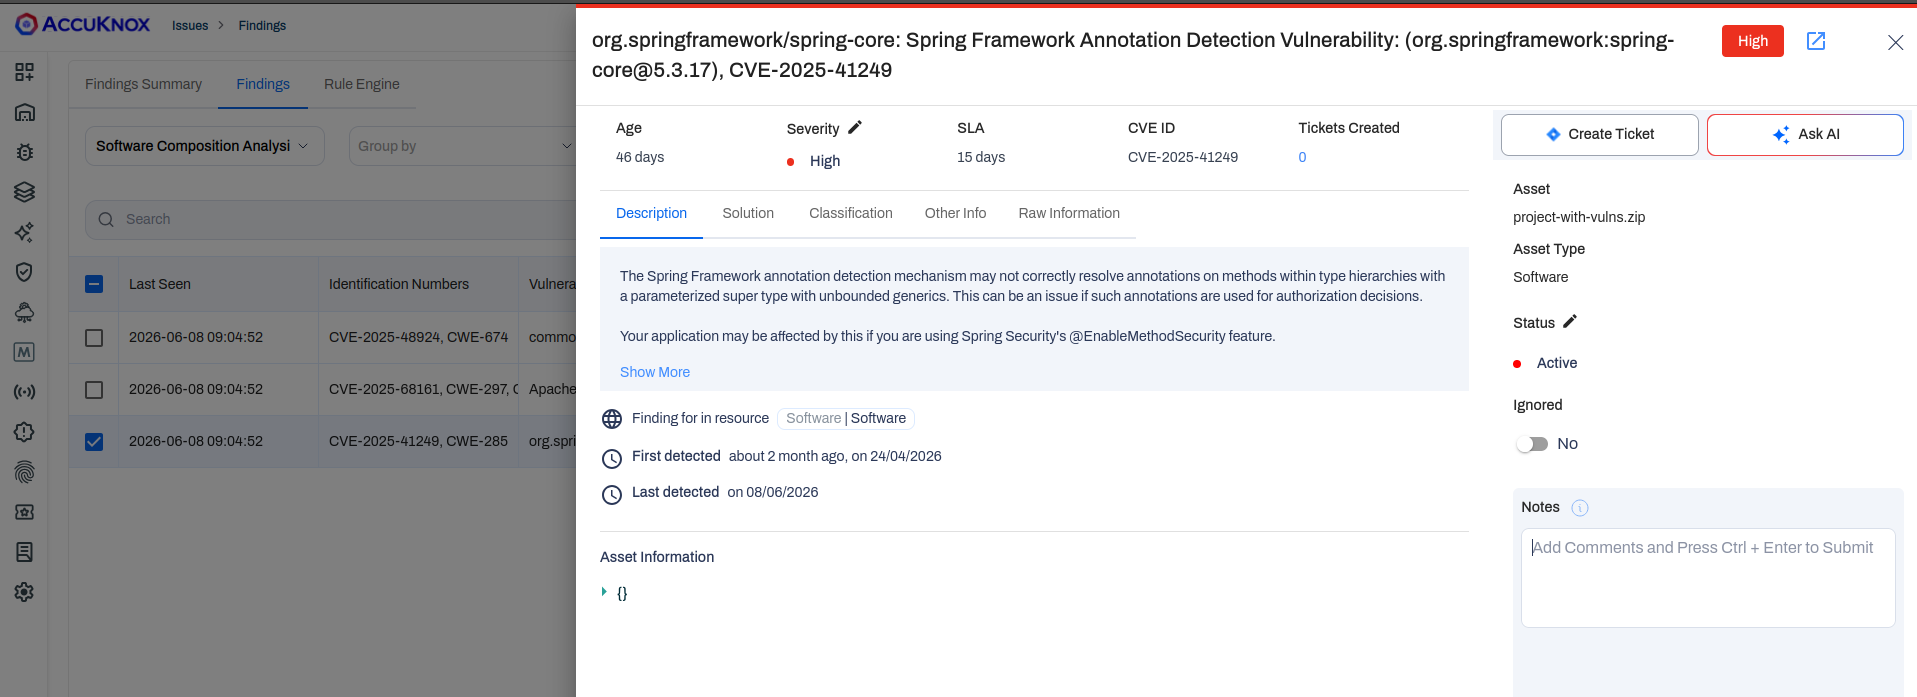
Task: Switch to the Raw Information tab
Action: (1069, 213)
